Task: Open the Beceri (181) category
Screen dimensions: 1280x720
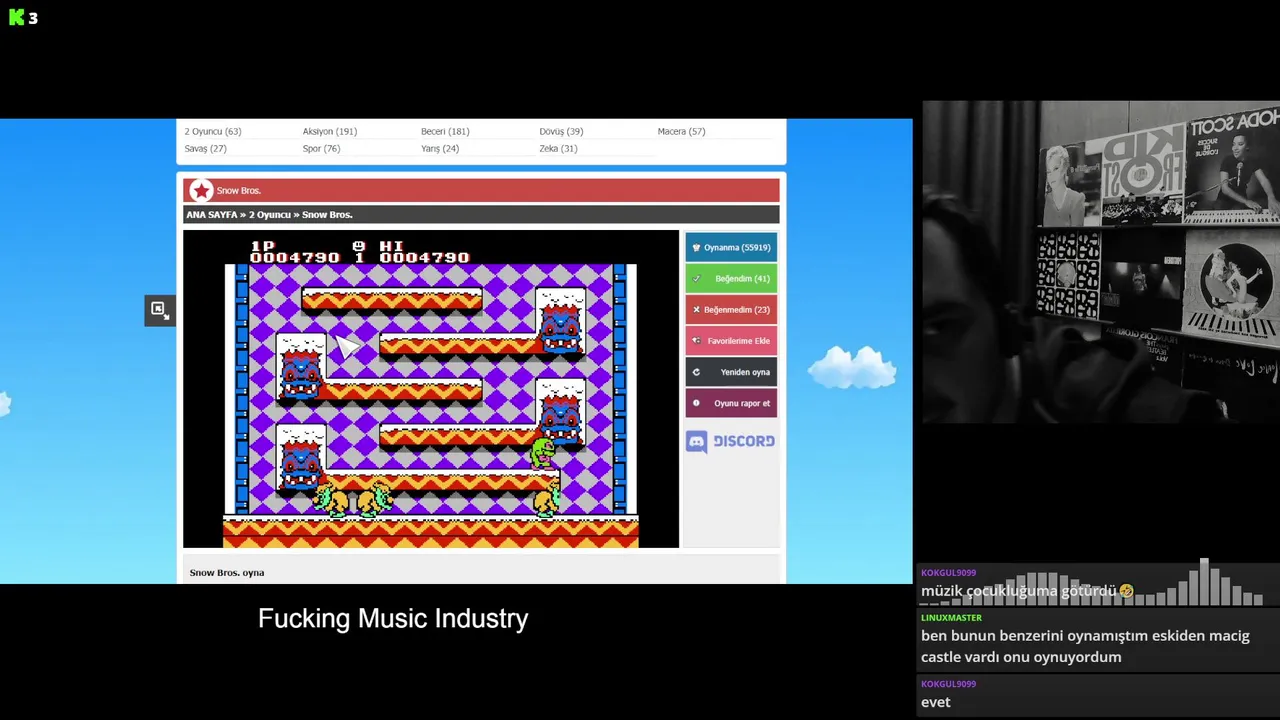Action: (x=445, y=132)
